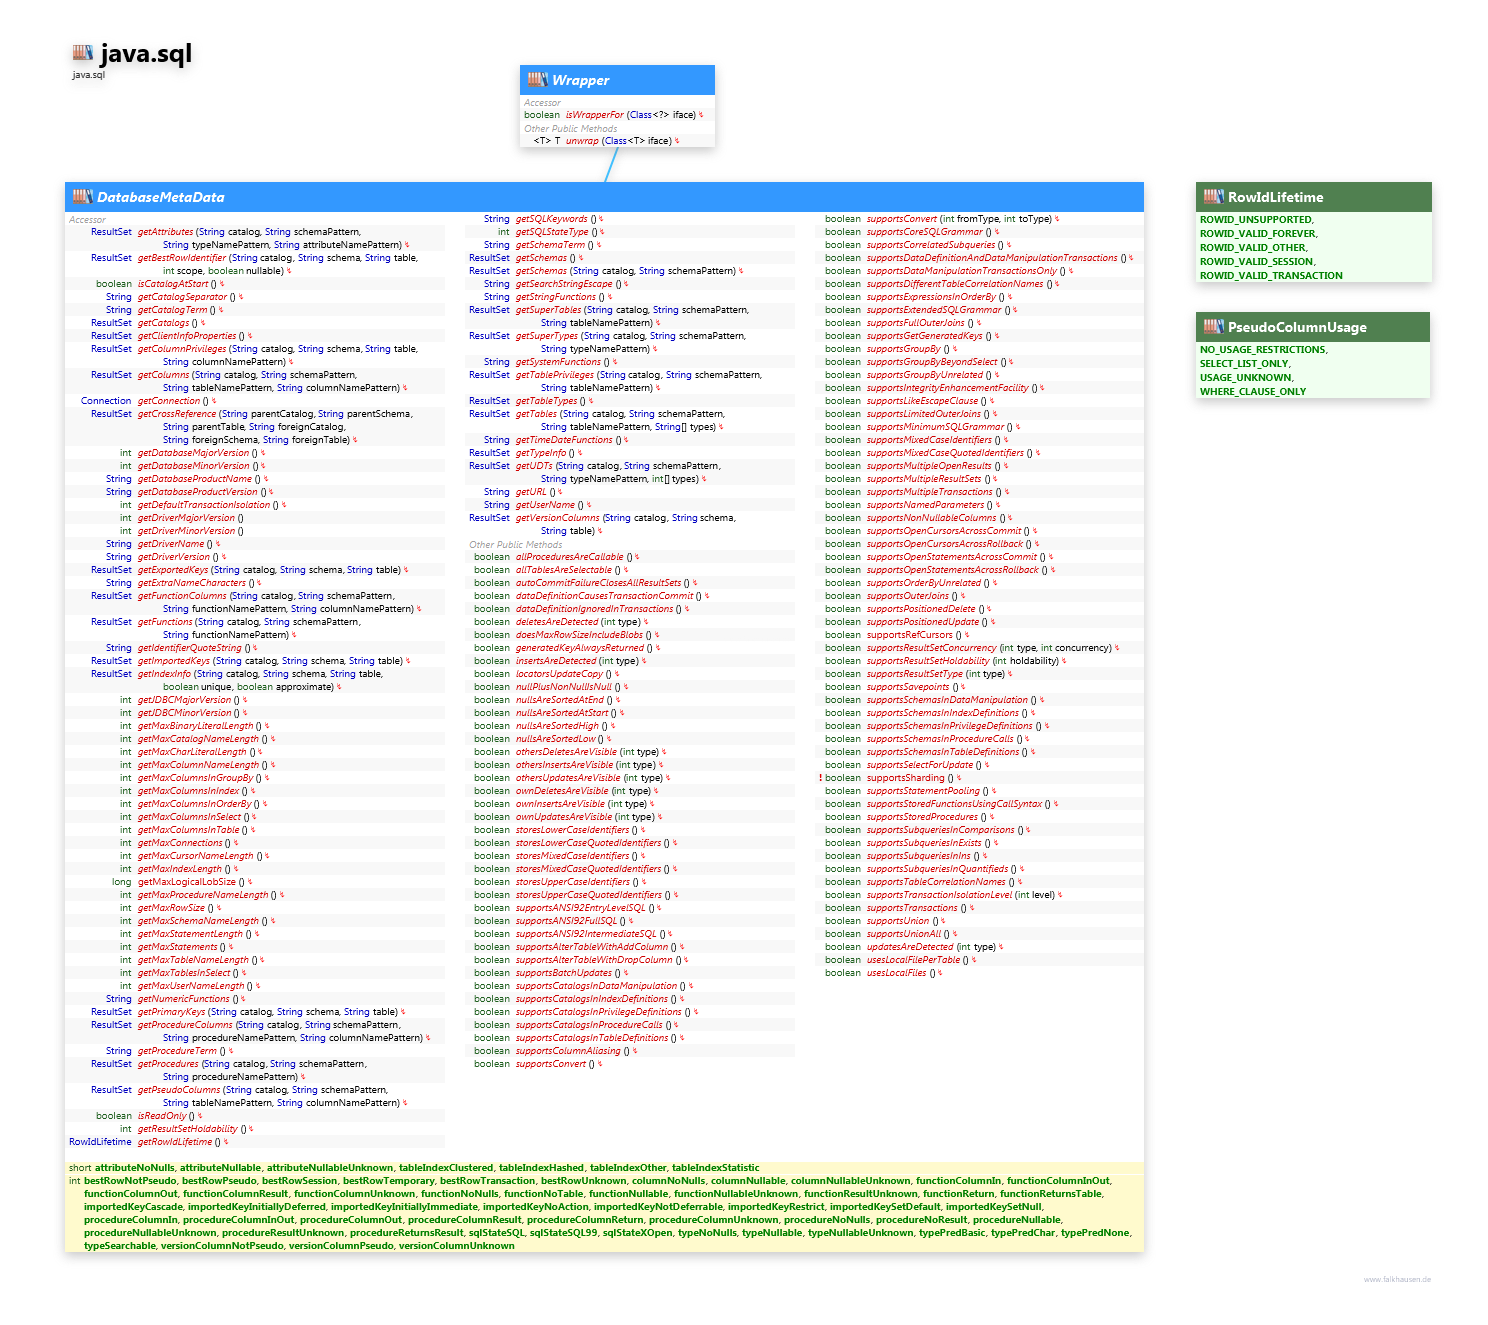Screen dimensions: 1488x1325
Task: Select the nullsAreSortedHigh method
Action: pos(557,726)
